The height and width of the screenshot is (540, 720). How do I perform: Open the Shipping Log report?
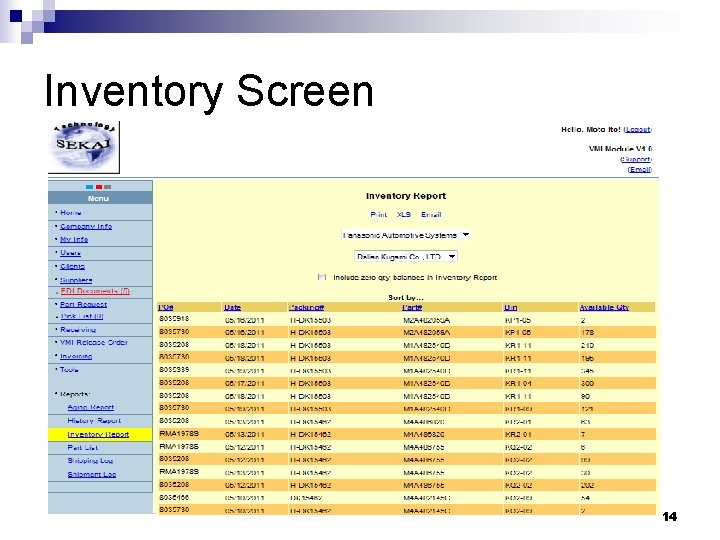[90, 461]
